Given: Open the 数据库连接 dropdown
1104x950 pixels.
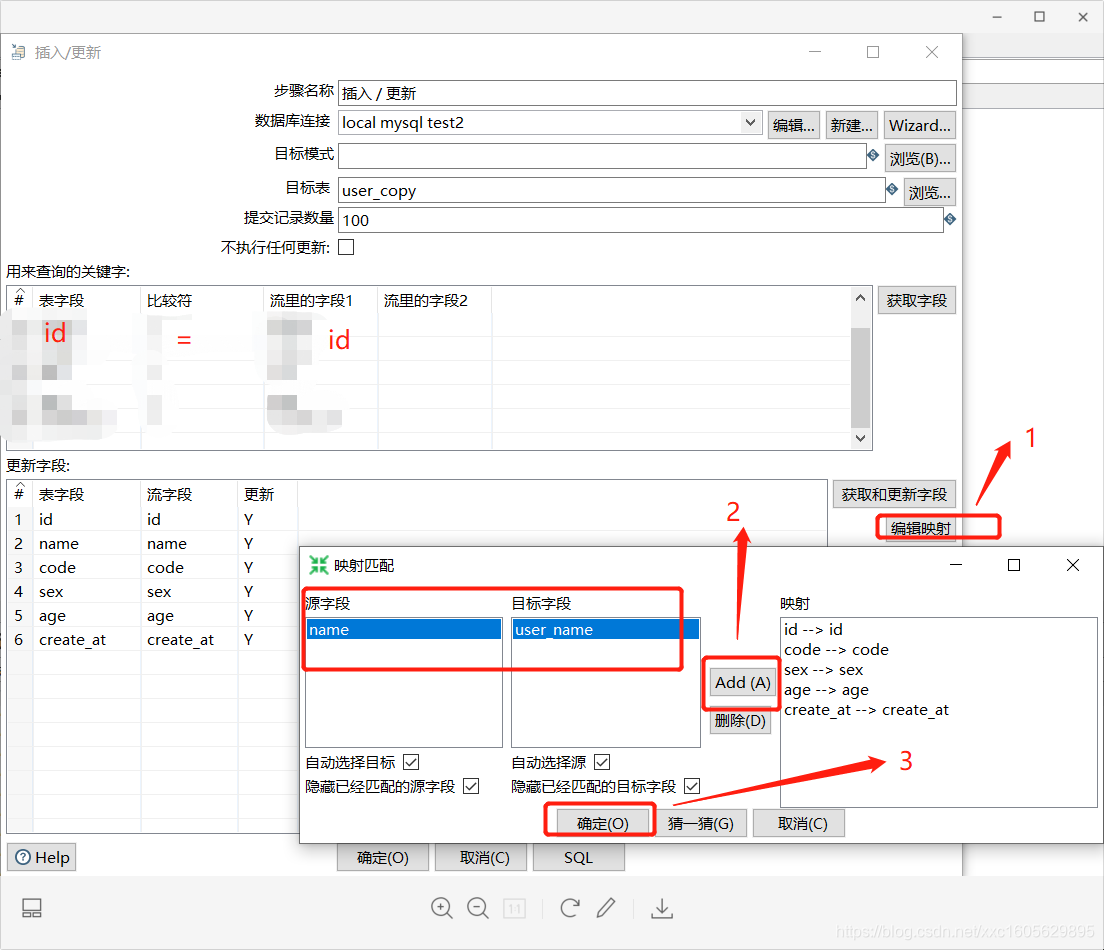Looking at the screenshot, I should click(x=751, y=123).
